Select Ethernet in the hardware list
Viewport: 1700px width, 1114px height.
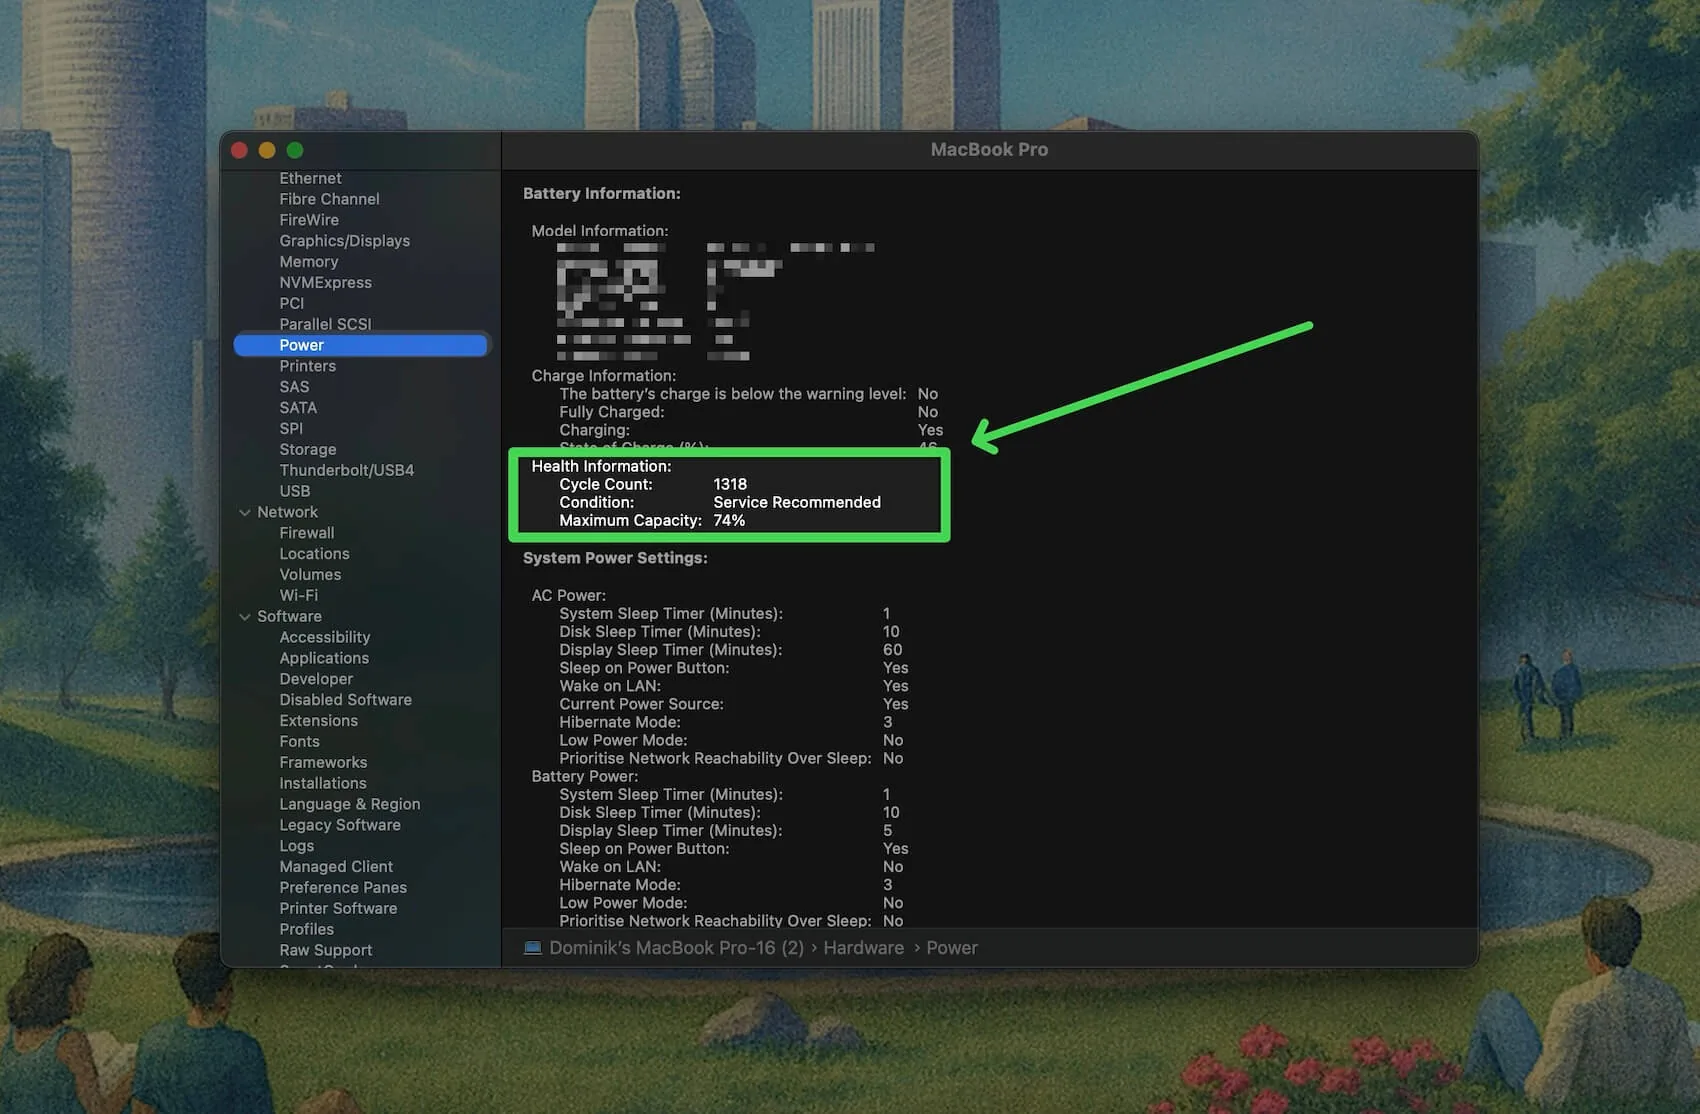[x=310, y=178]
